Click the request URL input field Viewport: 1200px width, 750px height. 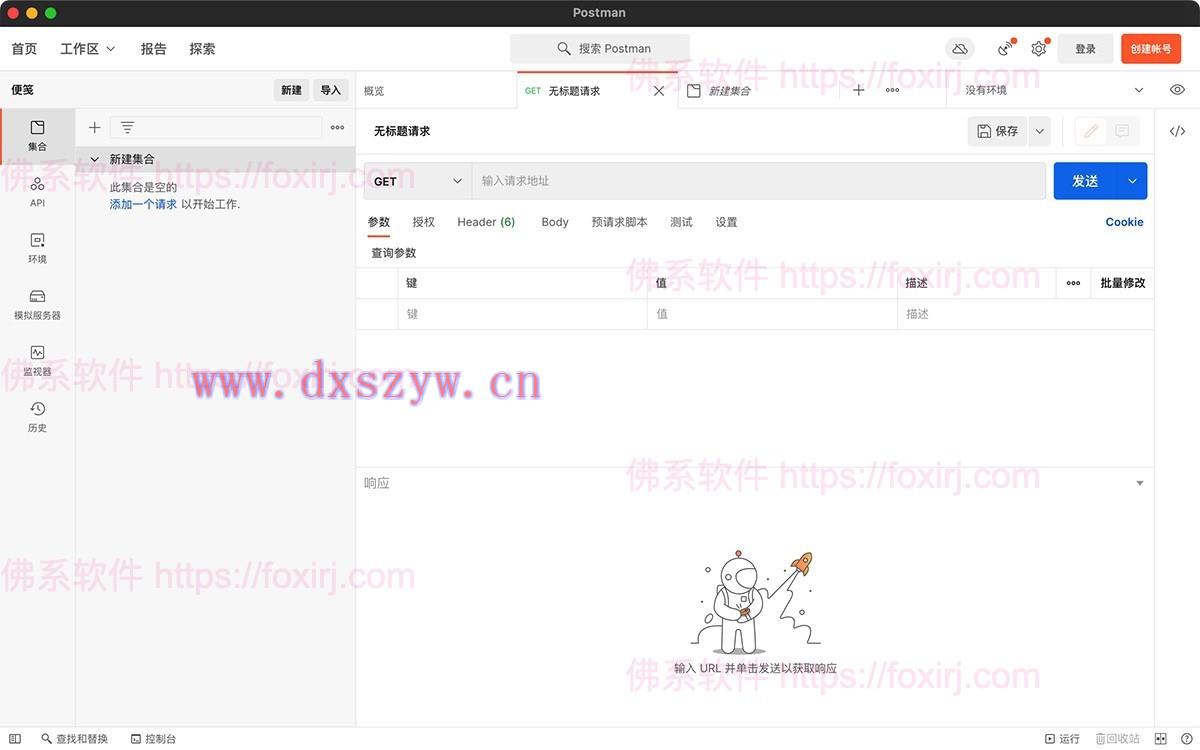(x=759, y=181)
